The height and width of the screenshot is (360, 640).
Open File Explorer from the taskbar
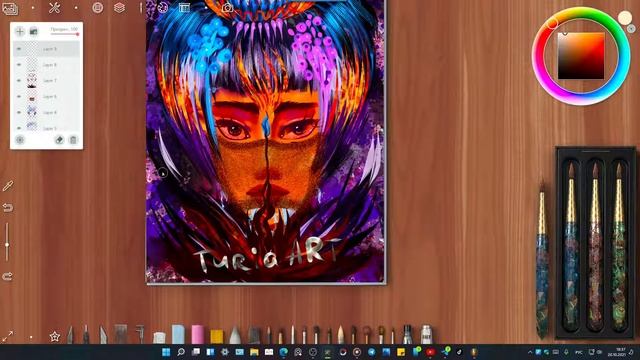(x=254, y=352)
